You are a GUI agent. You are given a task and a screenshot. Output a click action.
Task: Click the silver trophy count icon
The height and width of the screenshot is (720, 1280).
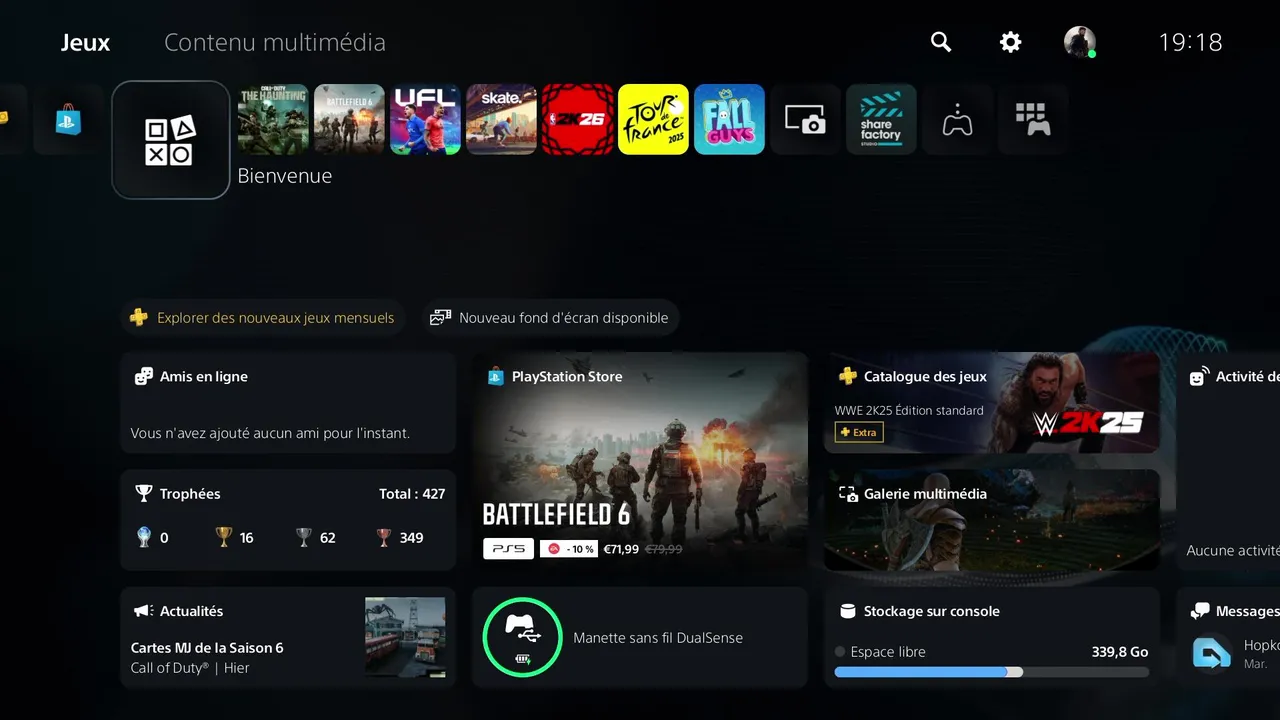304,537
